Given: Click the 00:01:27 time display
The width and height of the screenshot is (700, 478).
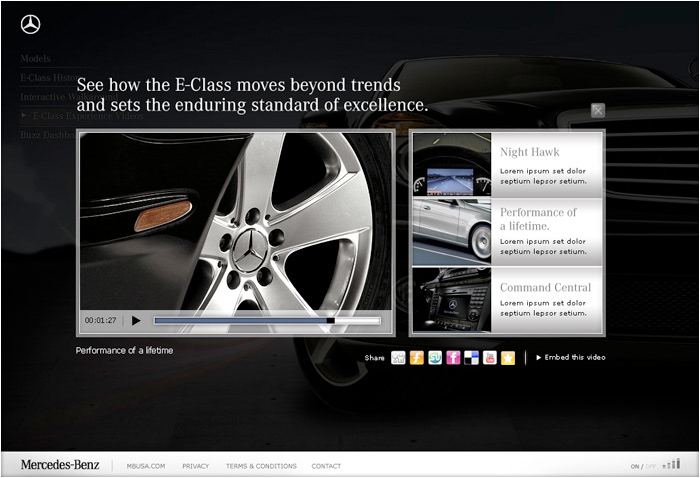Looking at the screenshot, I should click(x=100, y=320).
